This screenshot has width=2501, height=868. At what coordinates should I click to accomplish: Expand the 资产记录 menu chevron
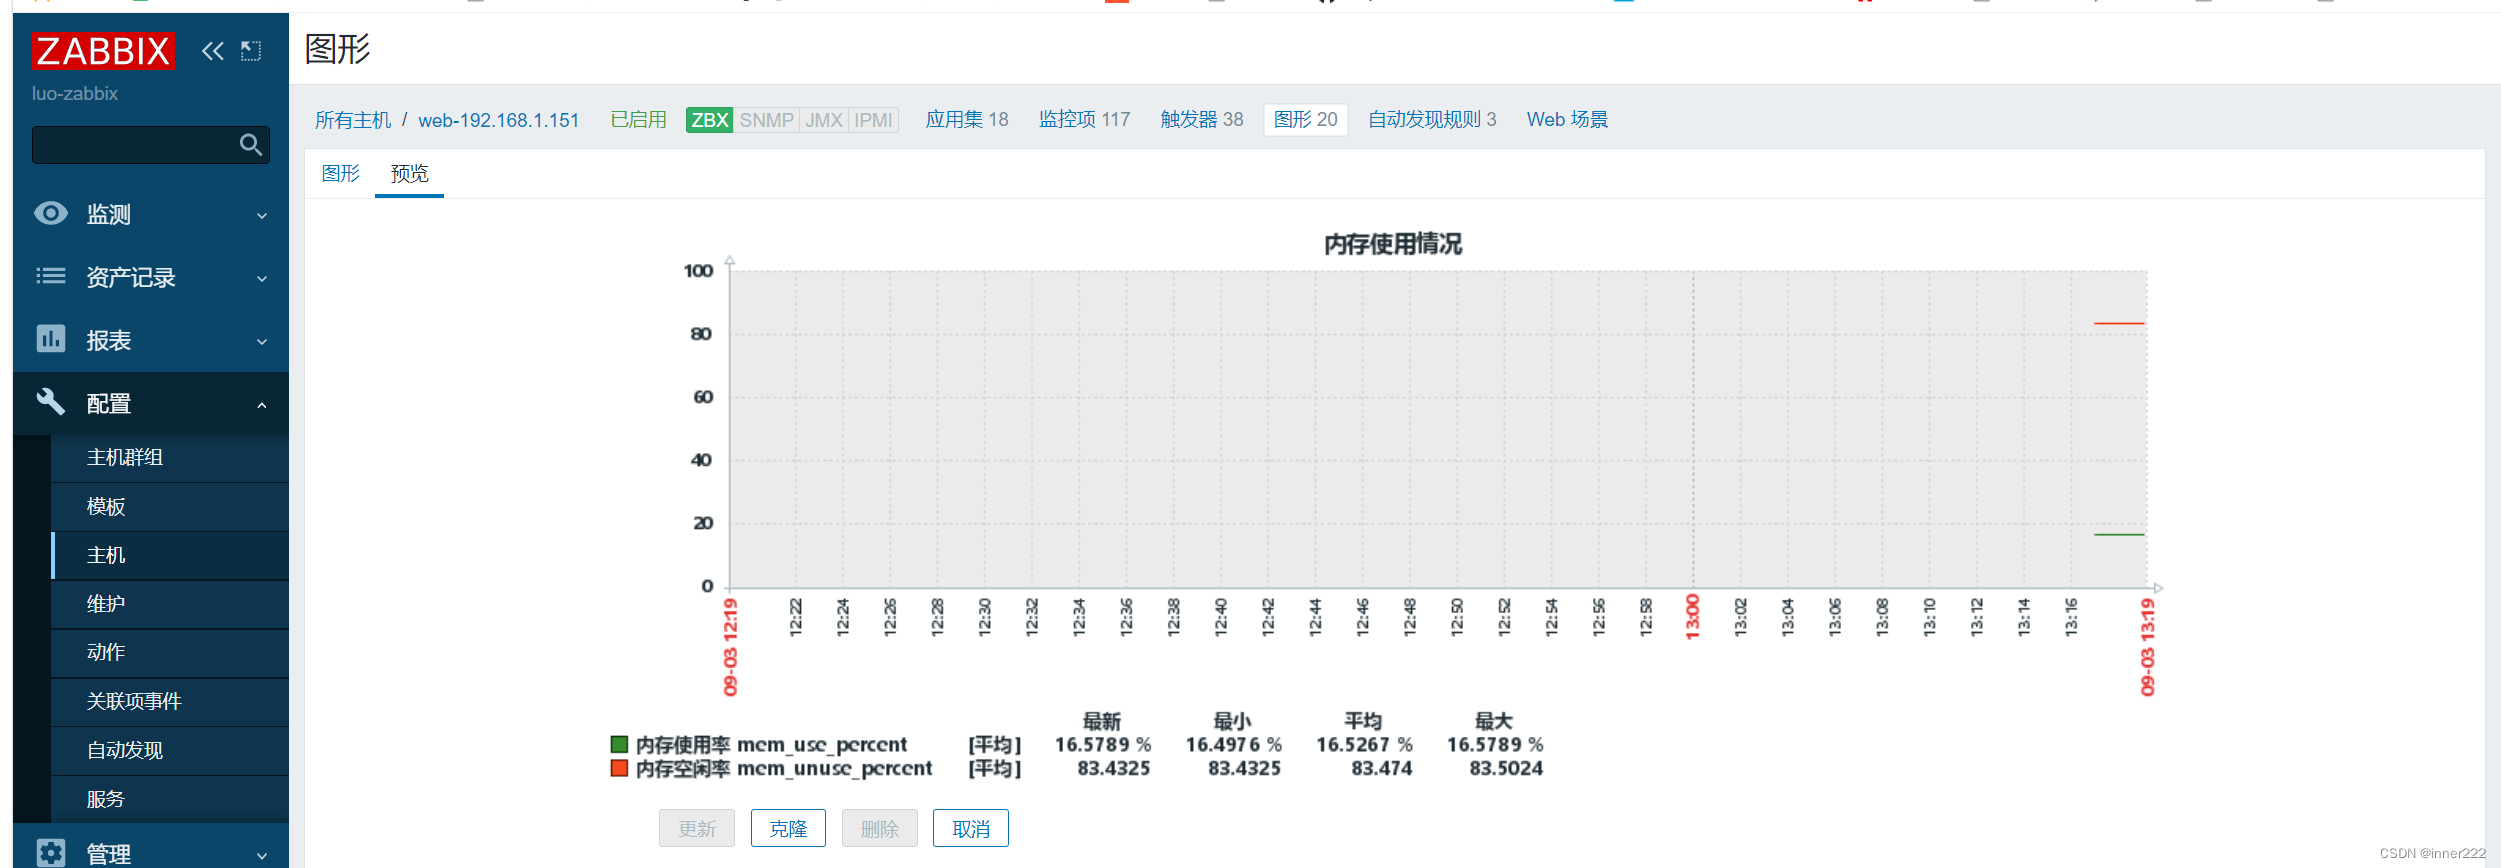pyautogui.click(x=262, y=278)
